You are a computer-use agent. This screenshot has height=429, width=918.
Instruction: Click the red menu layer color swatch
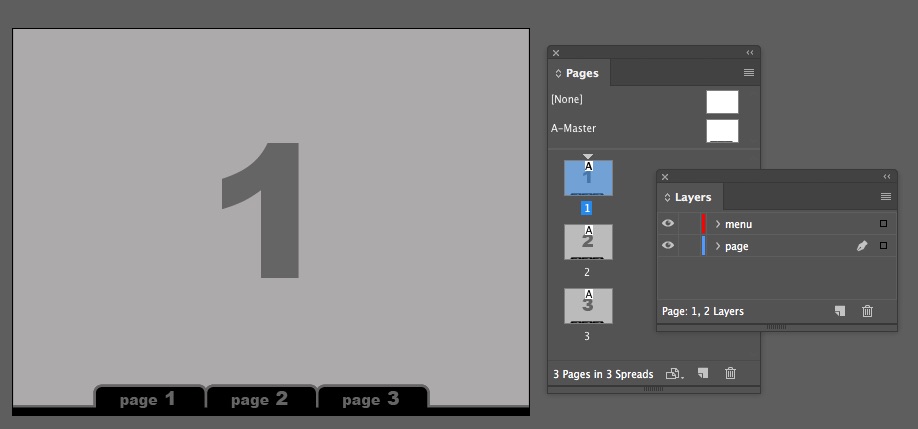pos(704,224)
